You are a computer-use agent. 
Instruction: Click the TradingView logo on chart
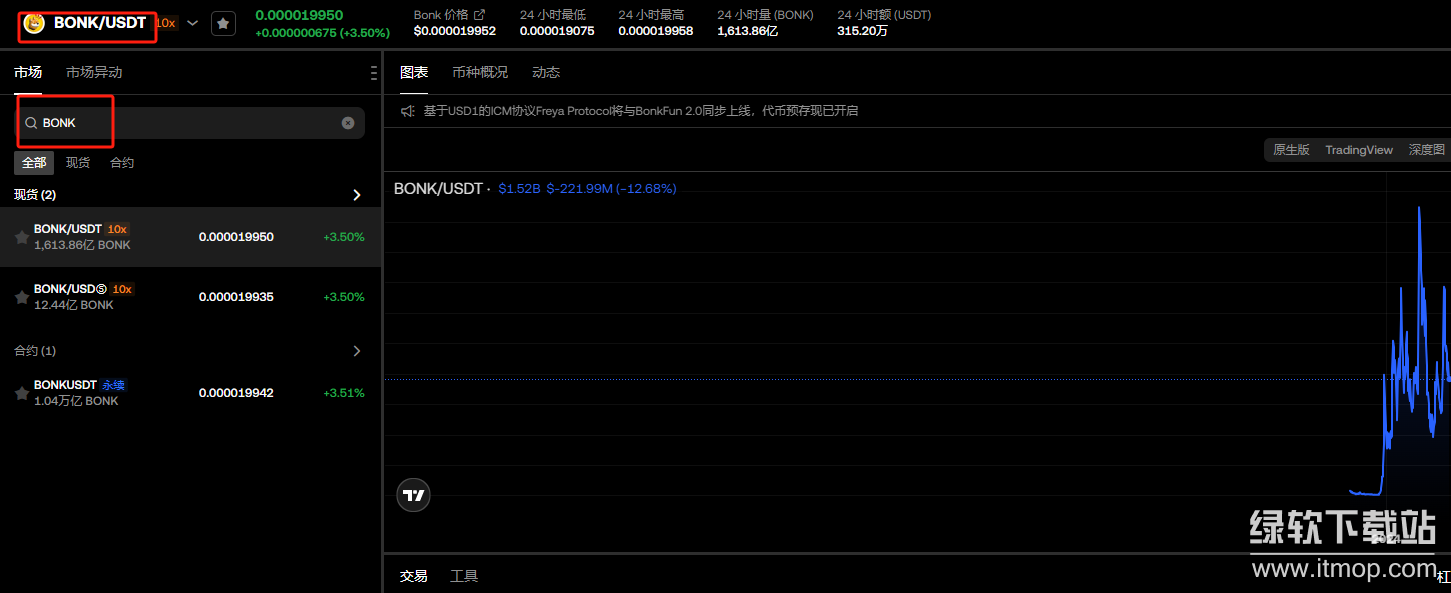click(x=413, y=494)
